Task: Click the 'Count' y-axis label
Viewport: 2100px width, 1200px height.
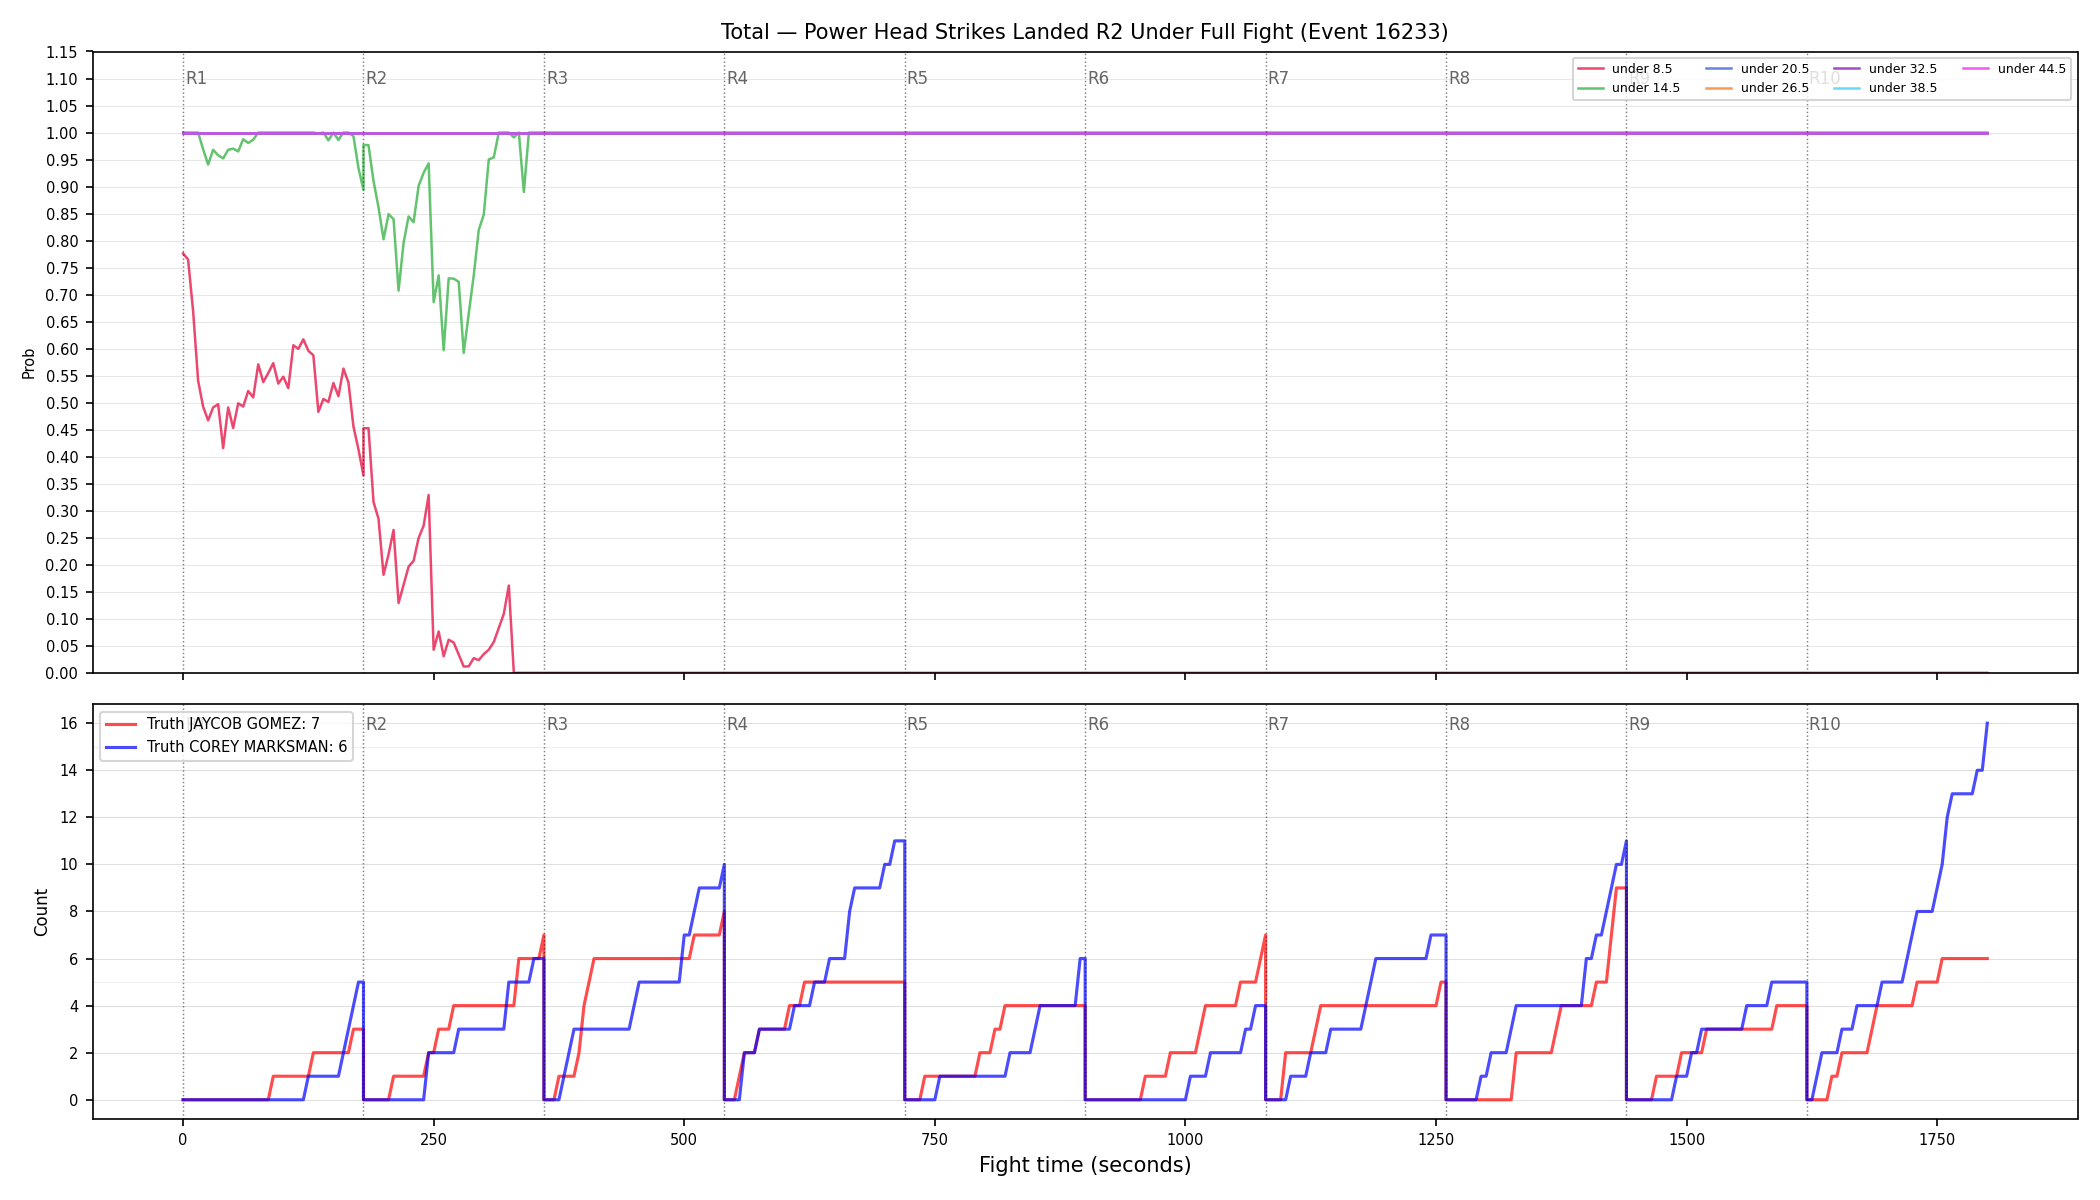Action: click(41, 912)
